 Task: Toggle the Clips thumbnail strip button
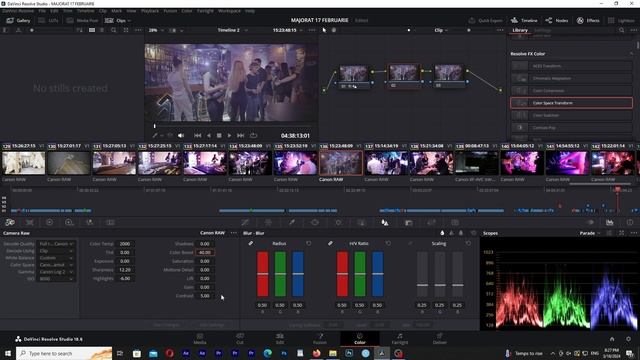coord(115,20)
